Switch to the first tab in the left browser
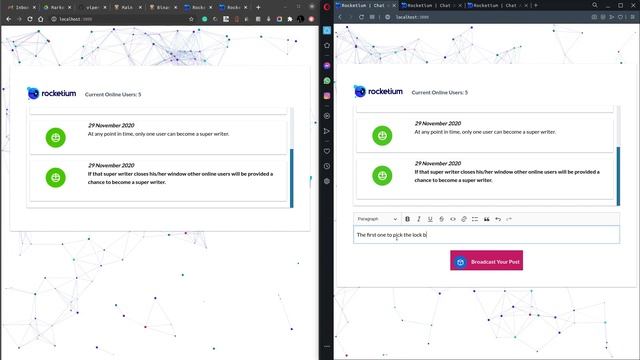 [x=21, y=7]
